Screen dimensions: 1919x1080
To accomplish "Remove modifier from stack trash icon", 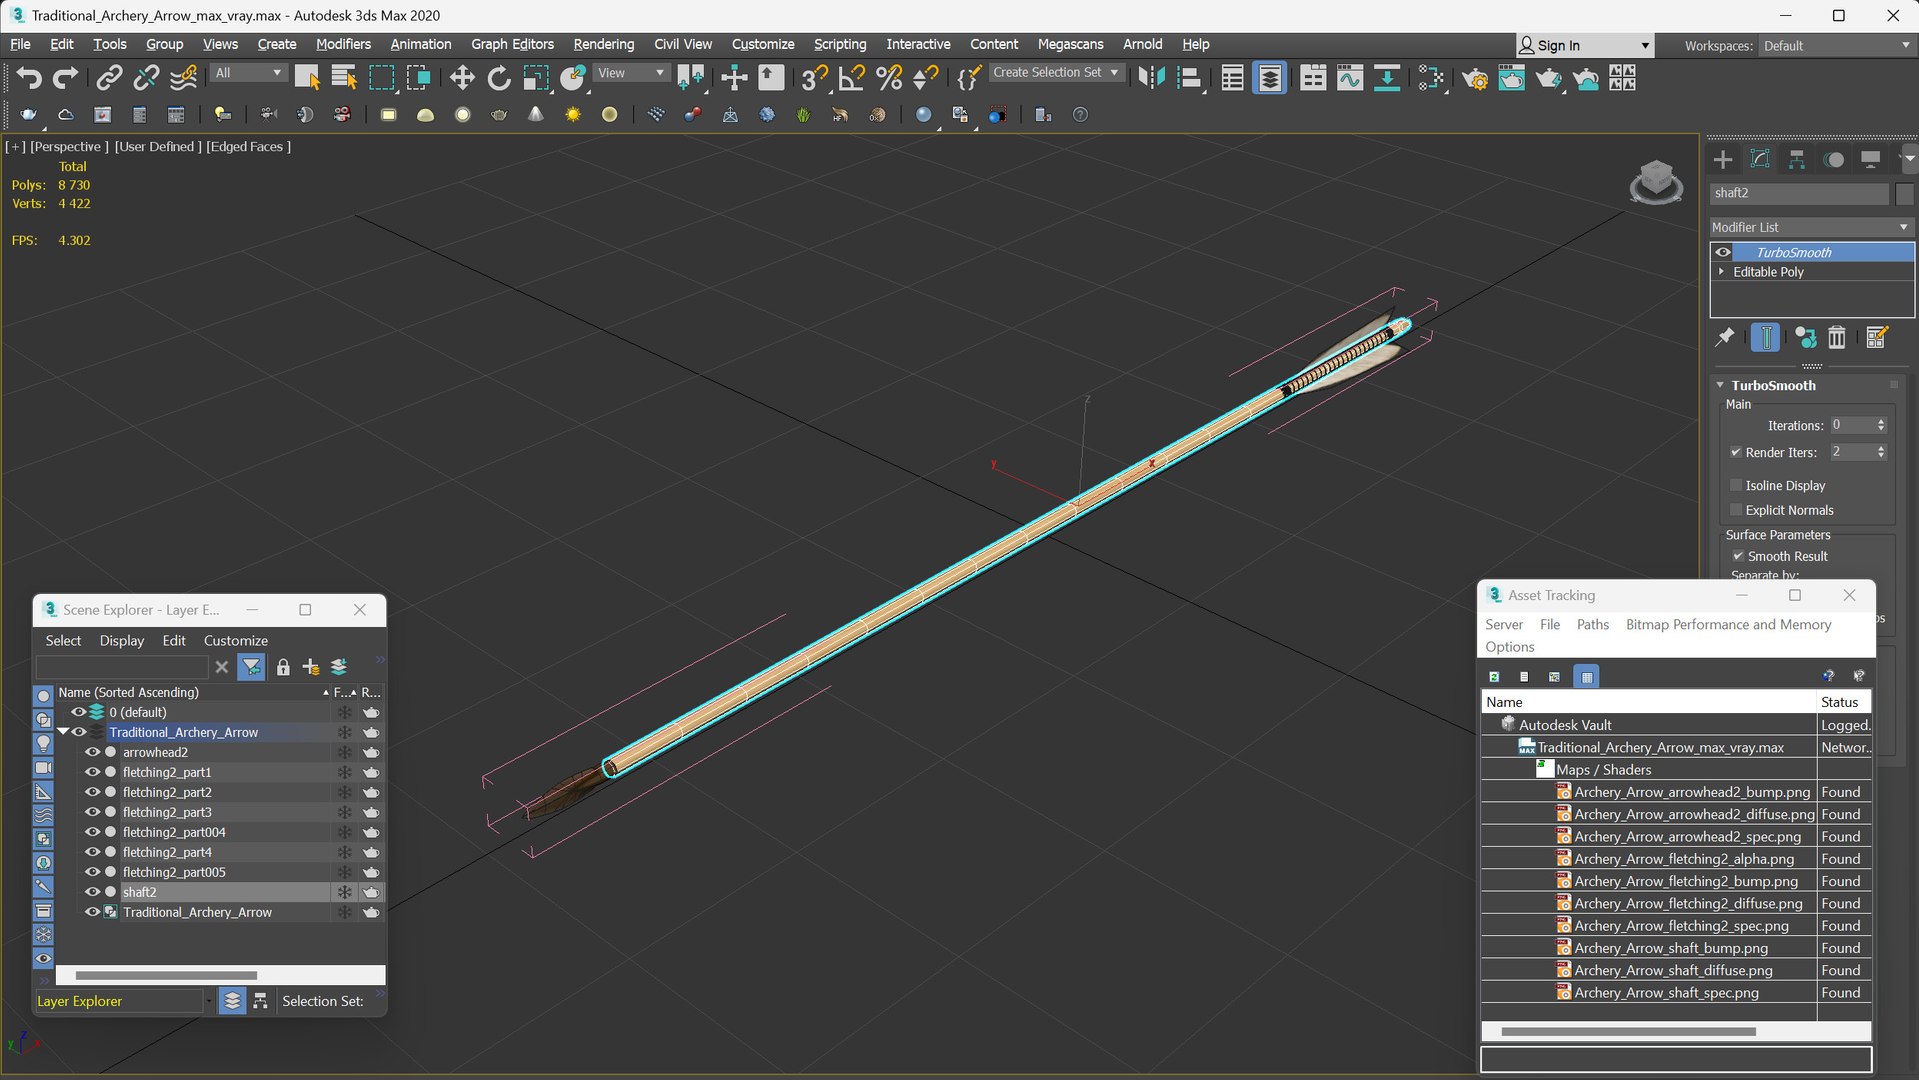I will coord(1837,337).
